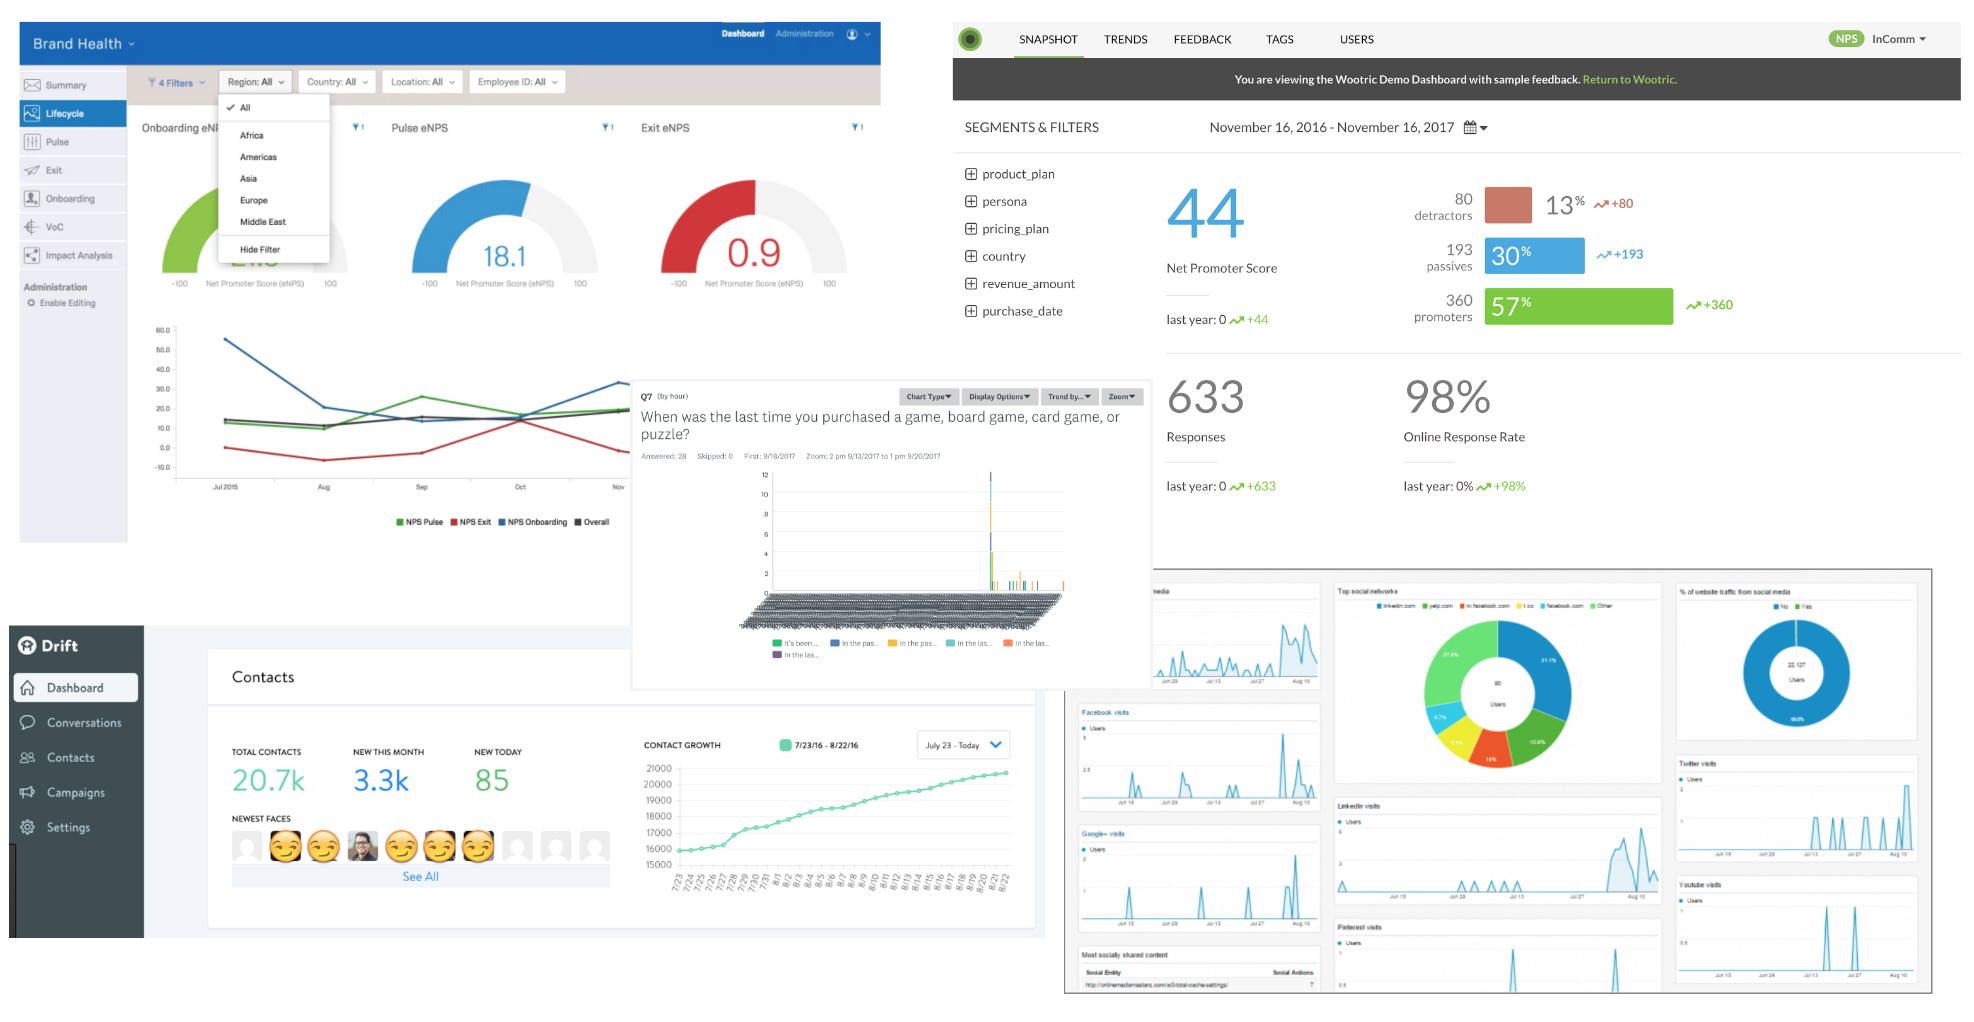This screenshot has height=1022, width=1974.
Task: Select Middle East in Region menu
Action: pyautogui.click(x=274, y=222)
